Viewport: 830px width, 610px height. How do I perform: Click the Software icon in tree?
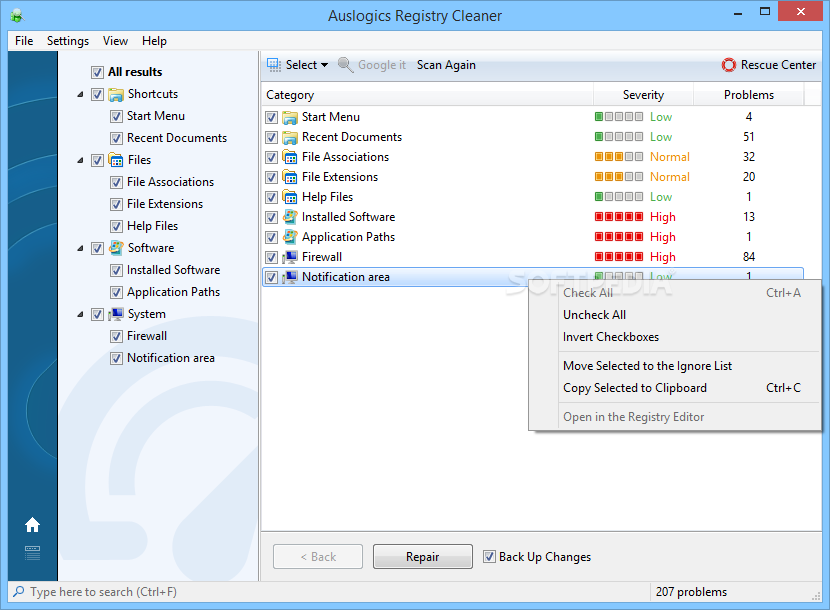(116, 248)
